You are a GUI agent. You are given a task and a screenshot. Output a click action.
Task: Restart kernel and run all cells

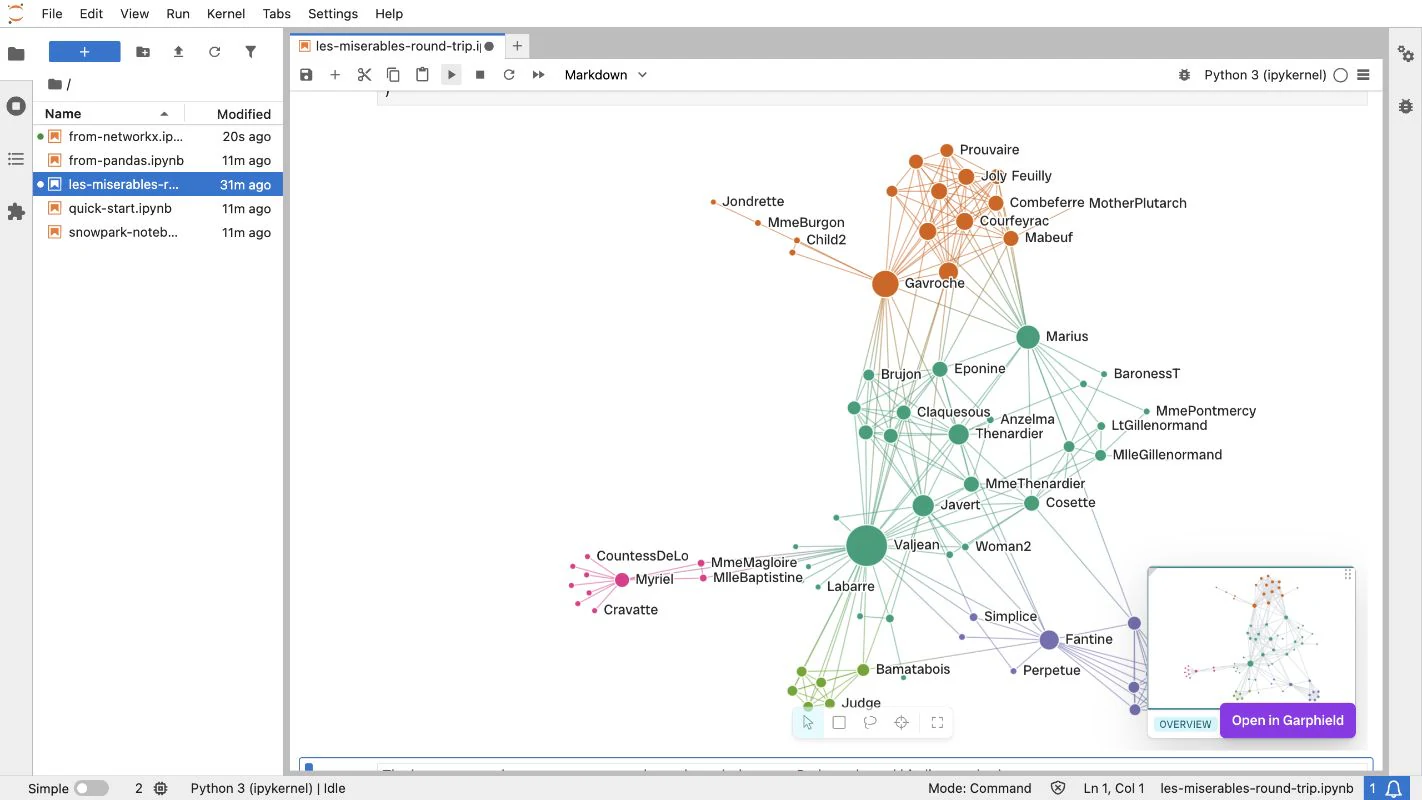[x=538, y=75]
